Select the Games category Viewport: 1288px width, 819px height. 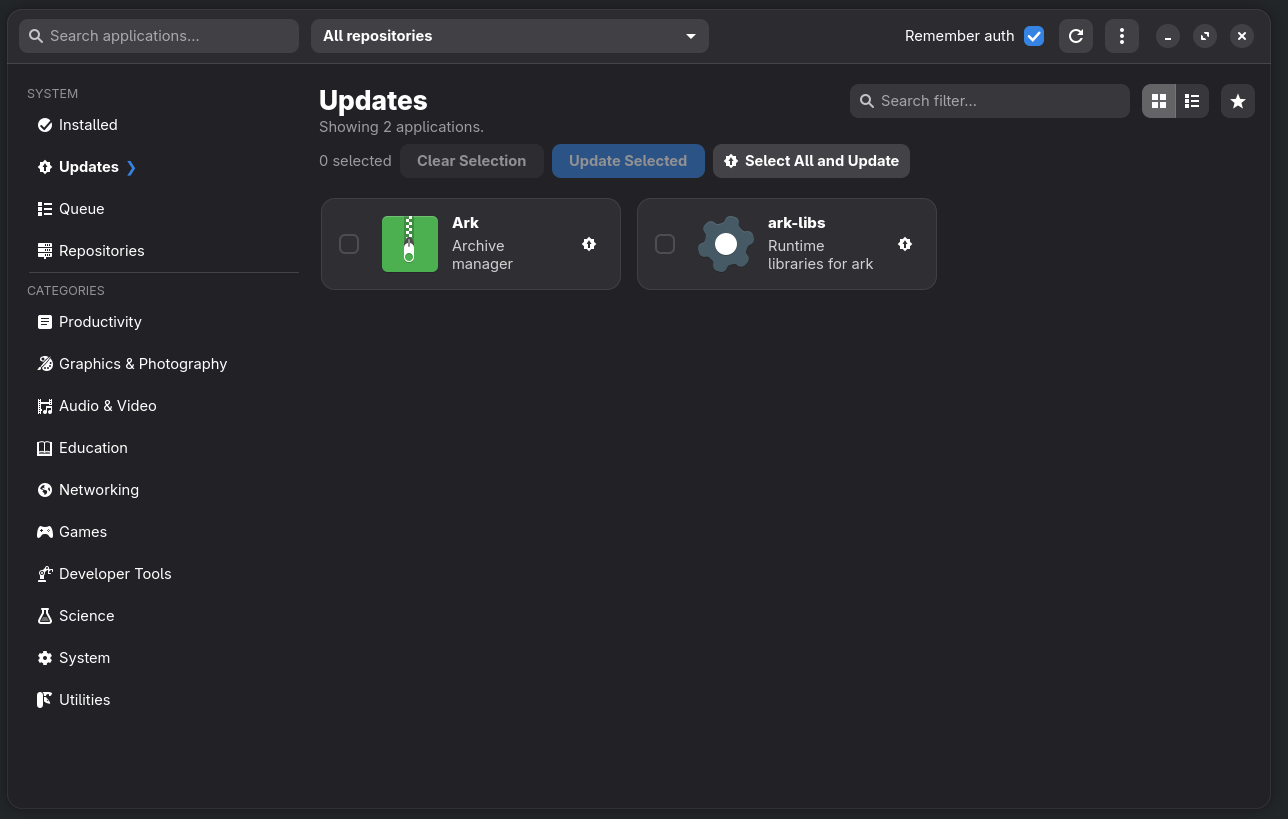[82, 531]
